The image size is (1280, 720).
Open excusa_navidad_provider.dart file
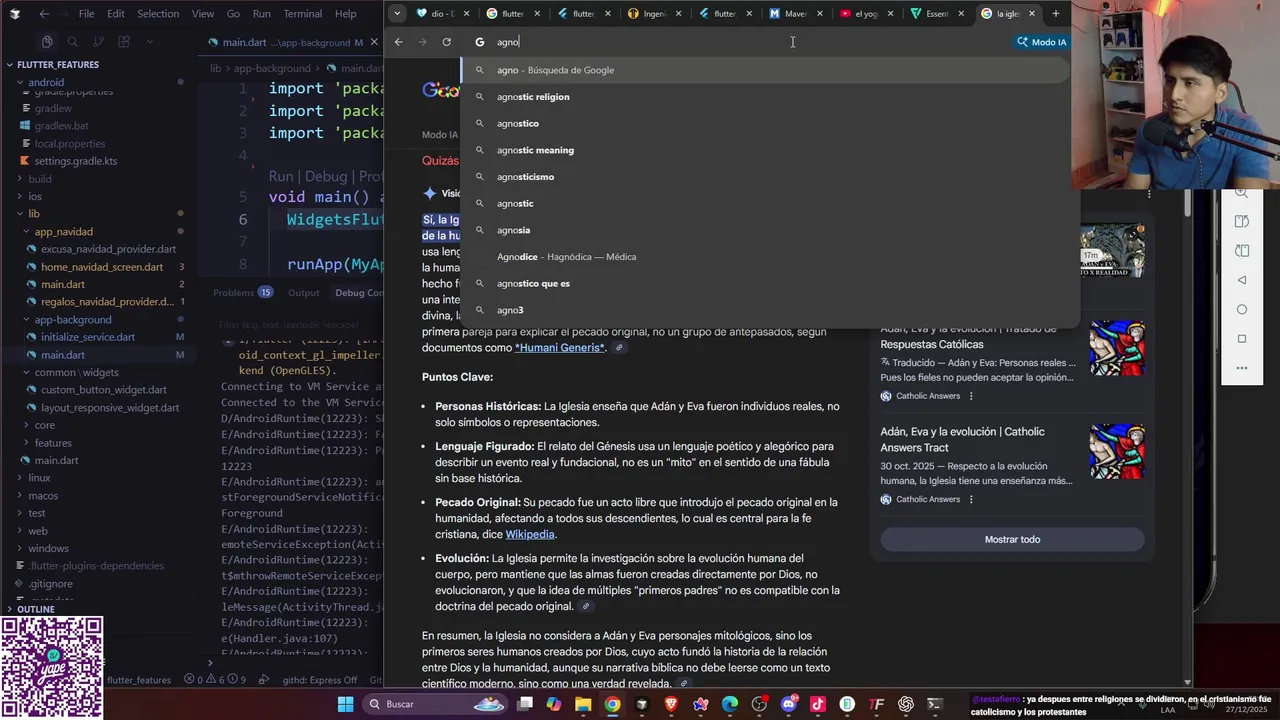click(108, 249)
